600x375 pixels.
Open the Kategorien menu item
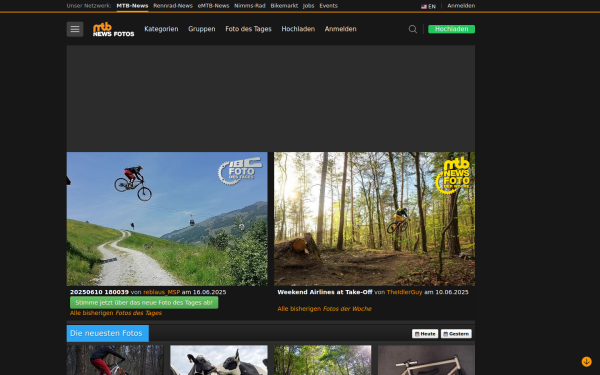coord(161,29)
